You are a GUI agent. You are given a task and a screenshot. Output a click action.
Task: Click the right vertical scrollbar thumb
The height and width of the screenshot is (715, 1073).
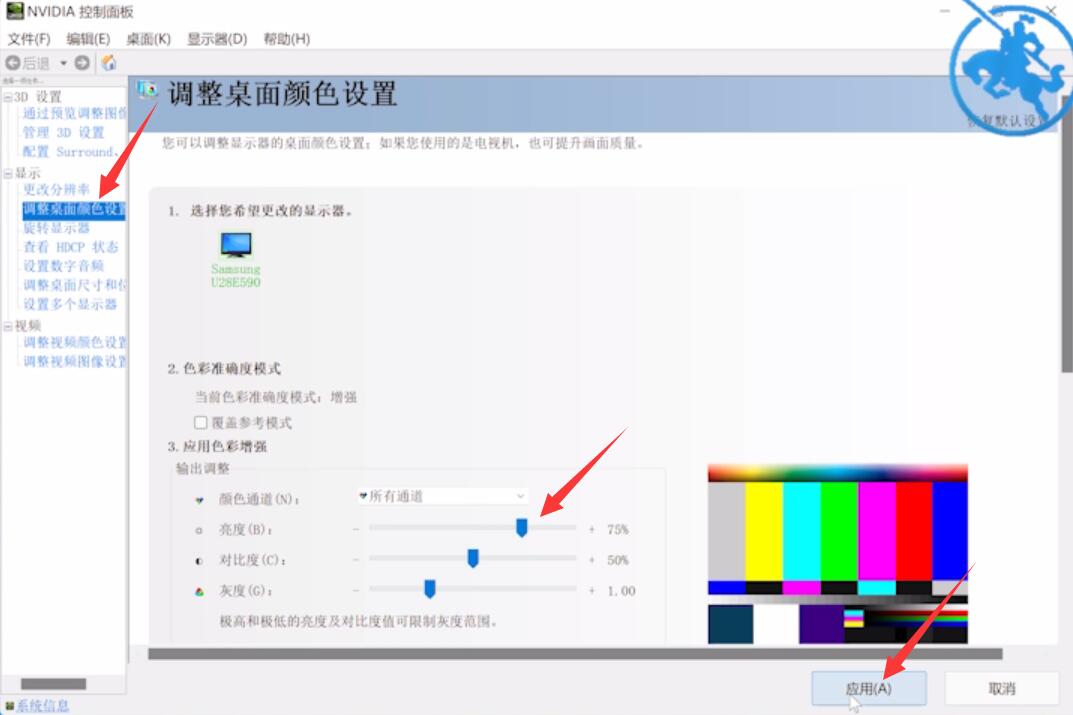(1067, 233)
